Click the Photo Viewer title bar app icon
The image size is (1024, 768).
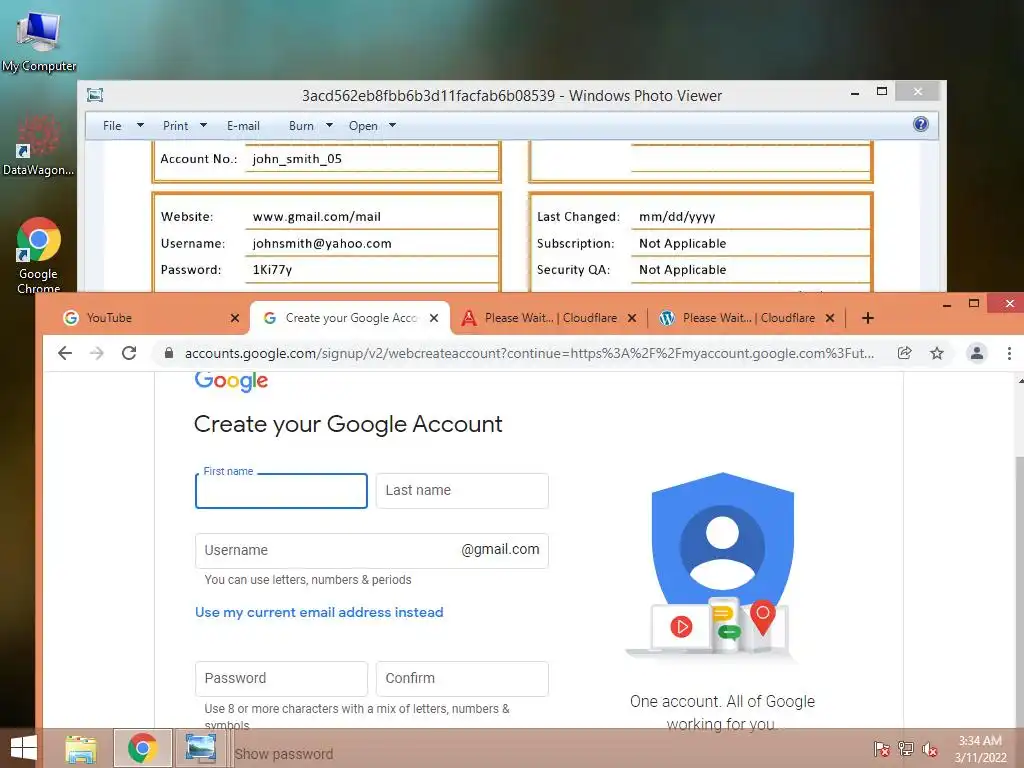tap(95, 95)
